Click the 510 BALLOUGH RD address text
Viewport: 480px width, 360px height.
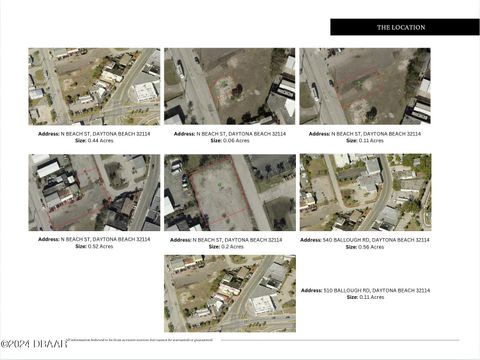click(365, 291)
